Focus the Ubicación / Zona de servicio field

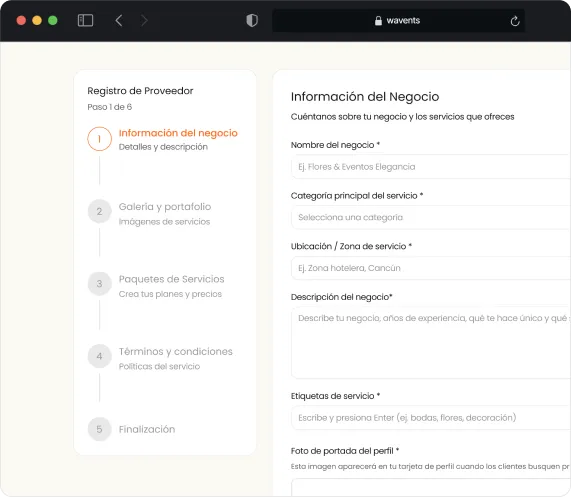[431, 268]
